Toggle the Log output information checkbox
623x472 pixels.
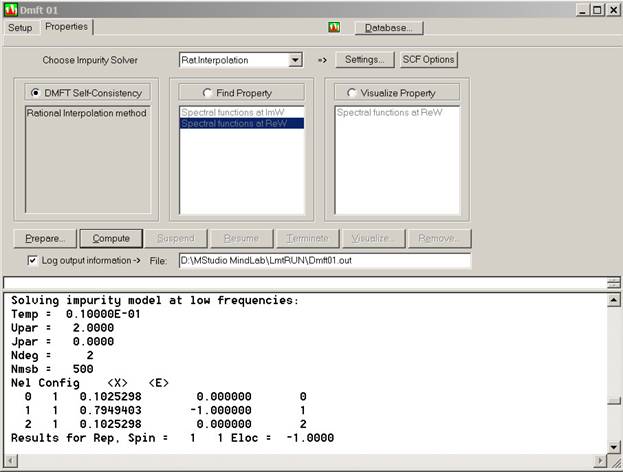[x=32, y=260]
